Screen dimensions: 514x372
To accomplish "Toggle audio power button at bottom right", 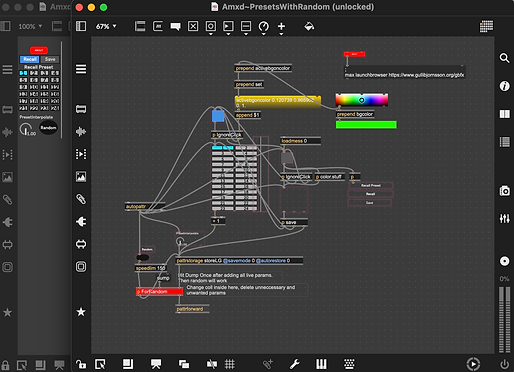I will click(504, 364).
